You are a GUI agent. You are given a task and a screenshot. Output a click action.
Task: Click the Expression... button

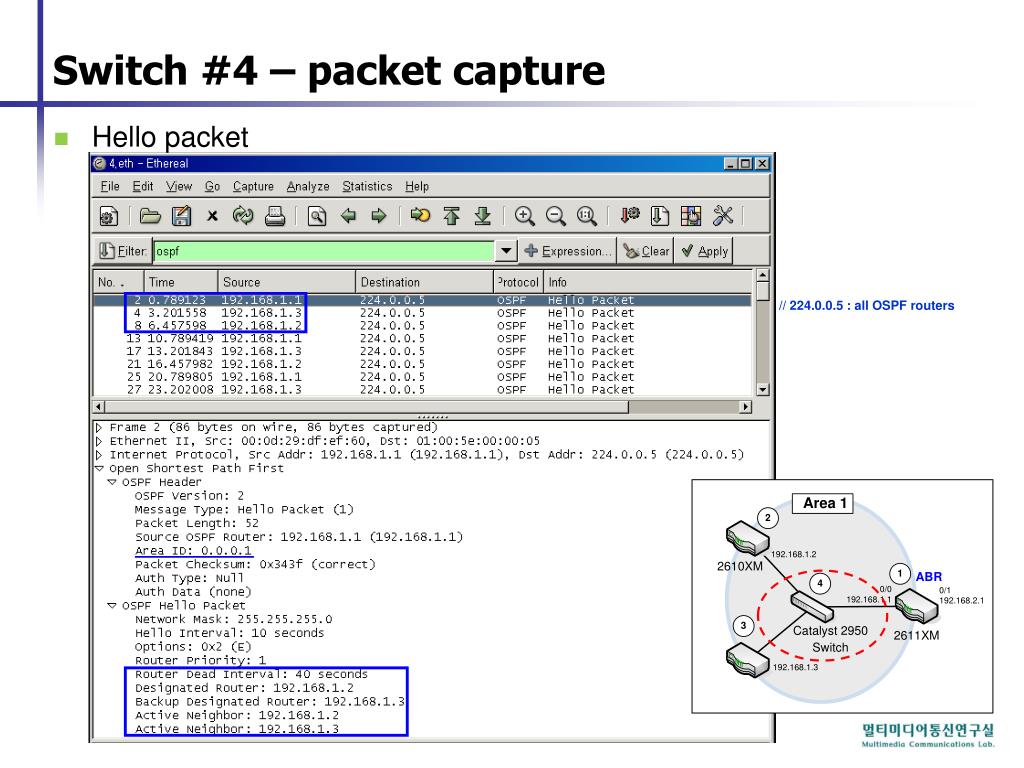click(x=568, y=251)
